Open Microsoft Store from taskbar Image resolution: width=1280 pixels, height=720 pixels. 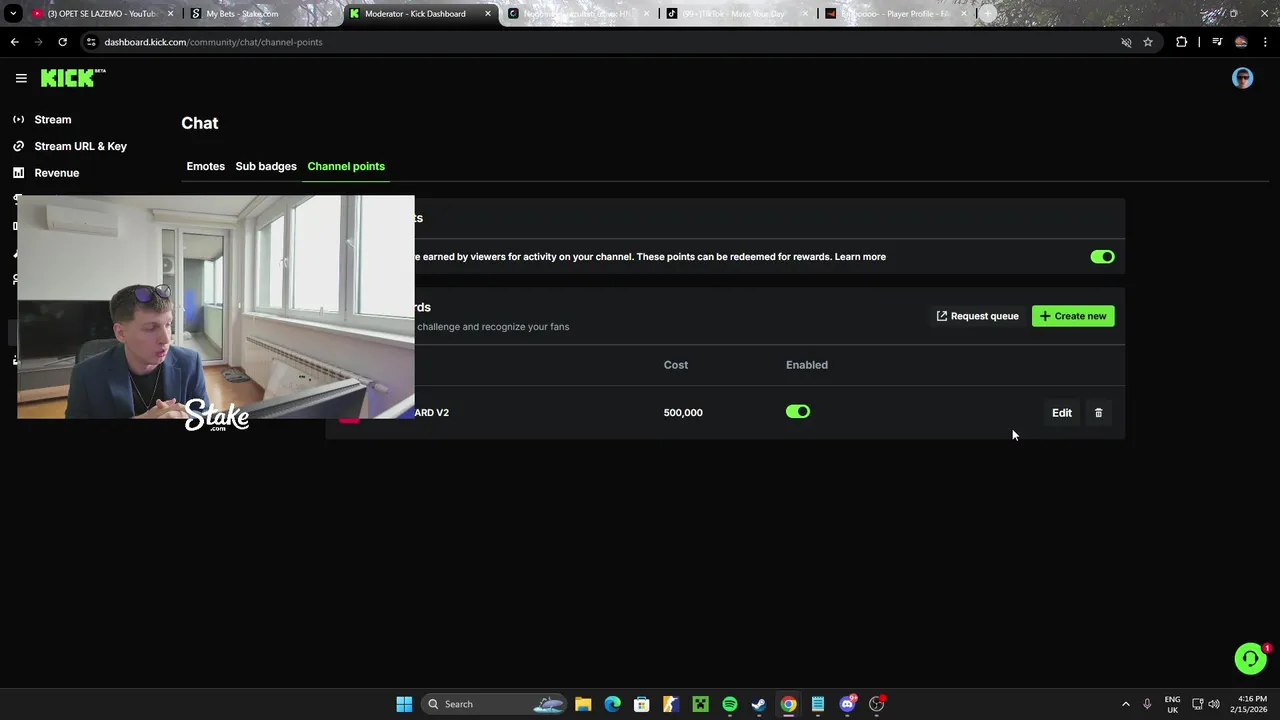[641, 704]
